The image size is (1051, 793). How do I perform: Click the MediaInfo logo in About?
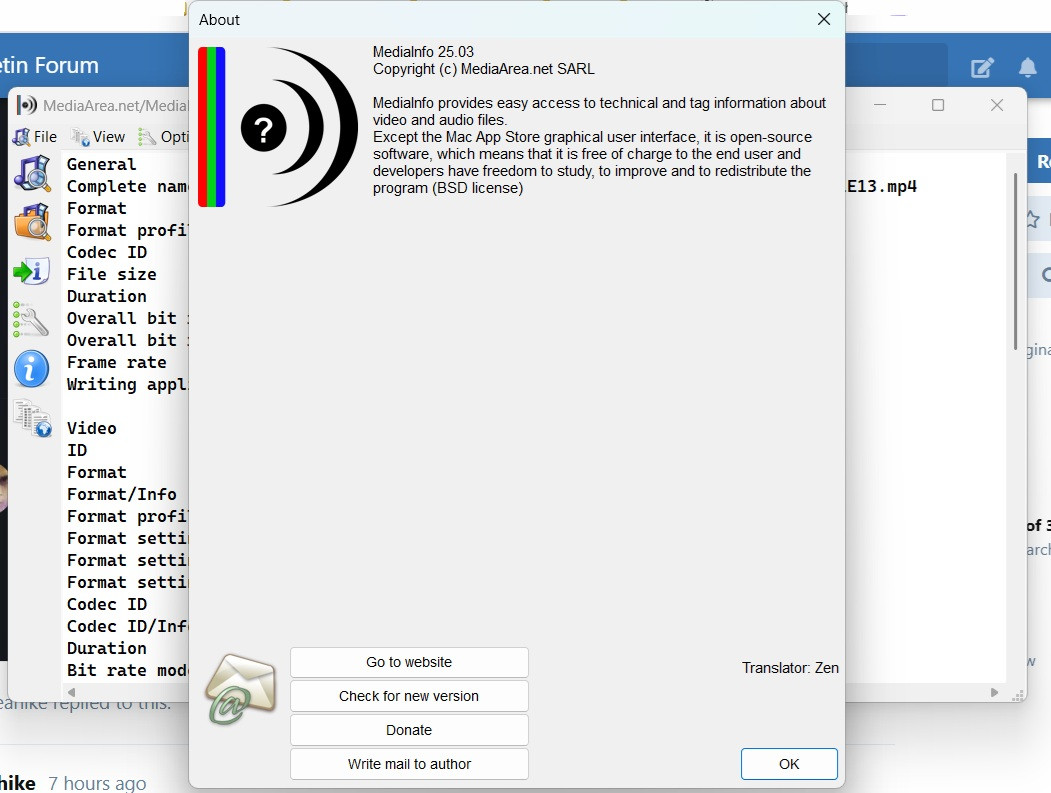[298, 127]
